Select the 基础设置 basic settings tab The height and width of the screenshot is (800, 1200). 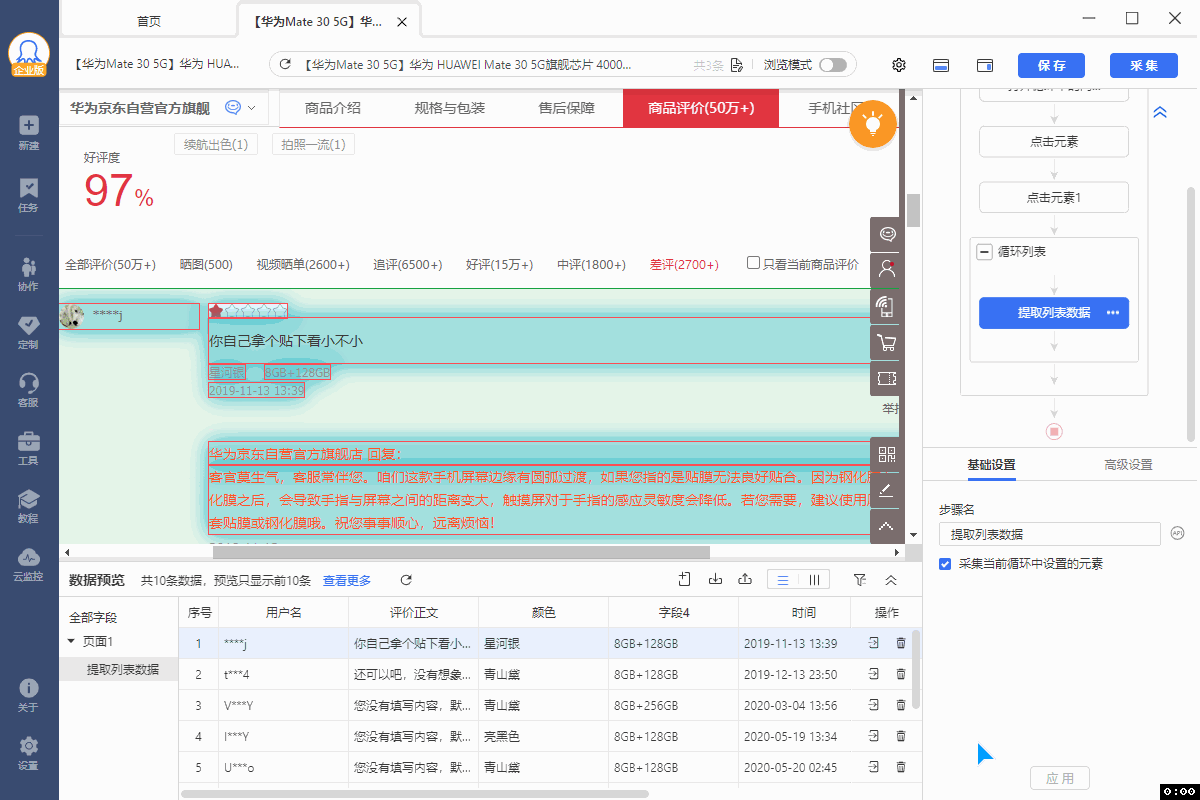coord(991,464)
